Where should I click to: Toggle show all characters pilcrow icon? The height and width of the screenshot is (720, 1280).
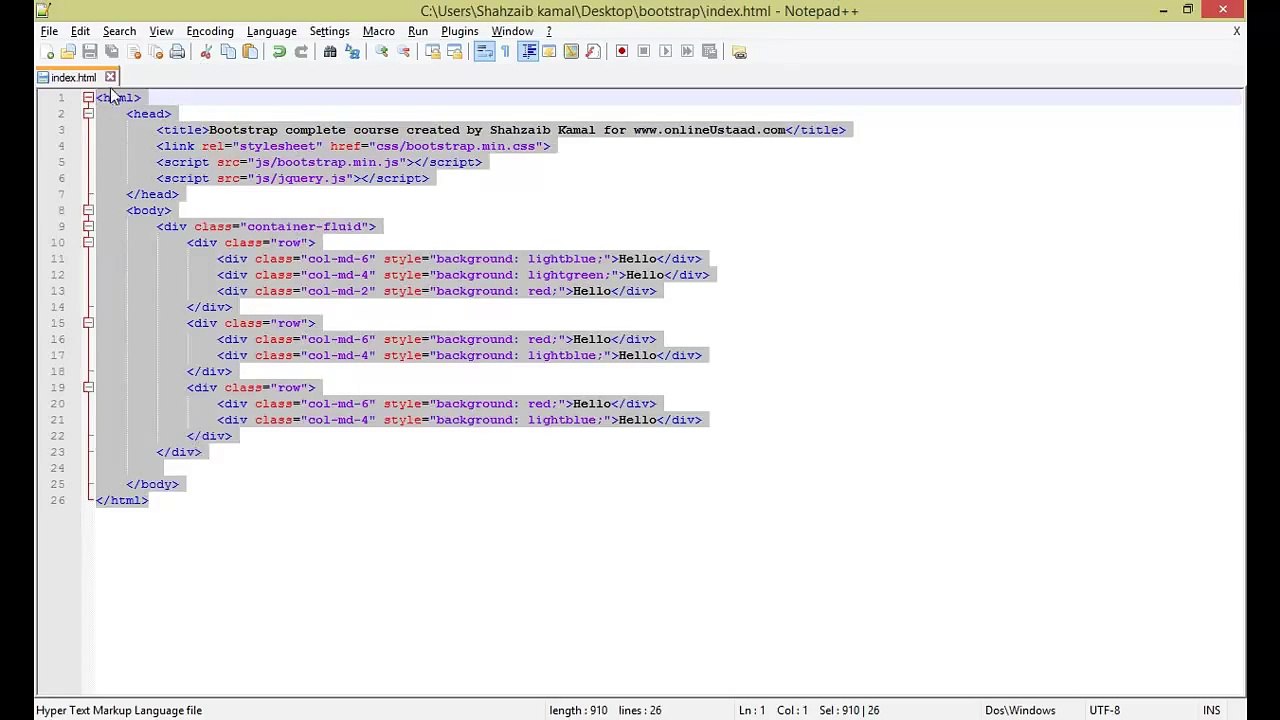point(505,52)
